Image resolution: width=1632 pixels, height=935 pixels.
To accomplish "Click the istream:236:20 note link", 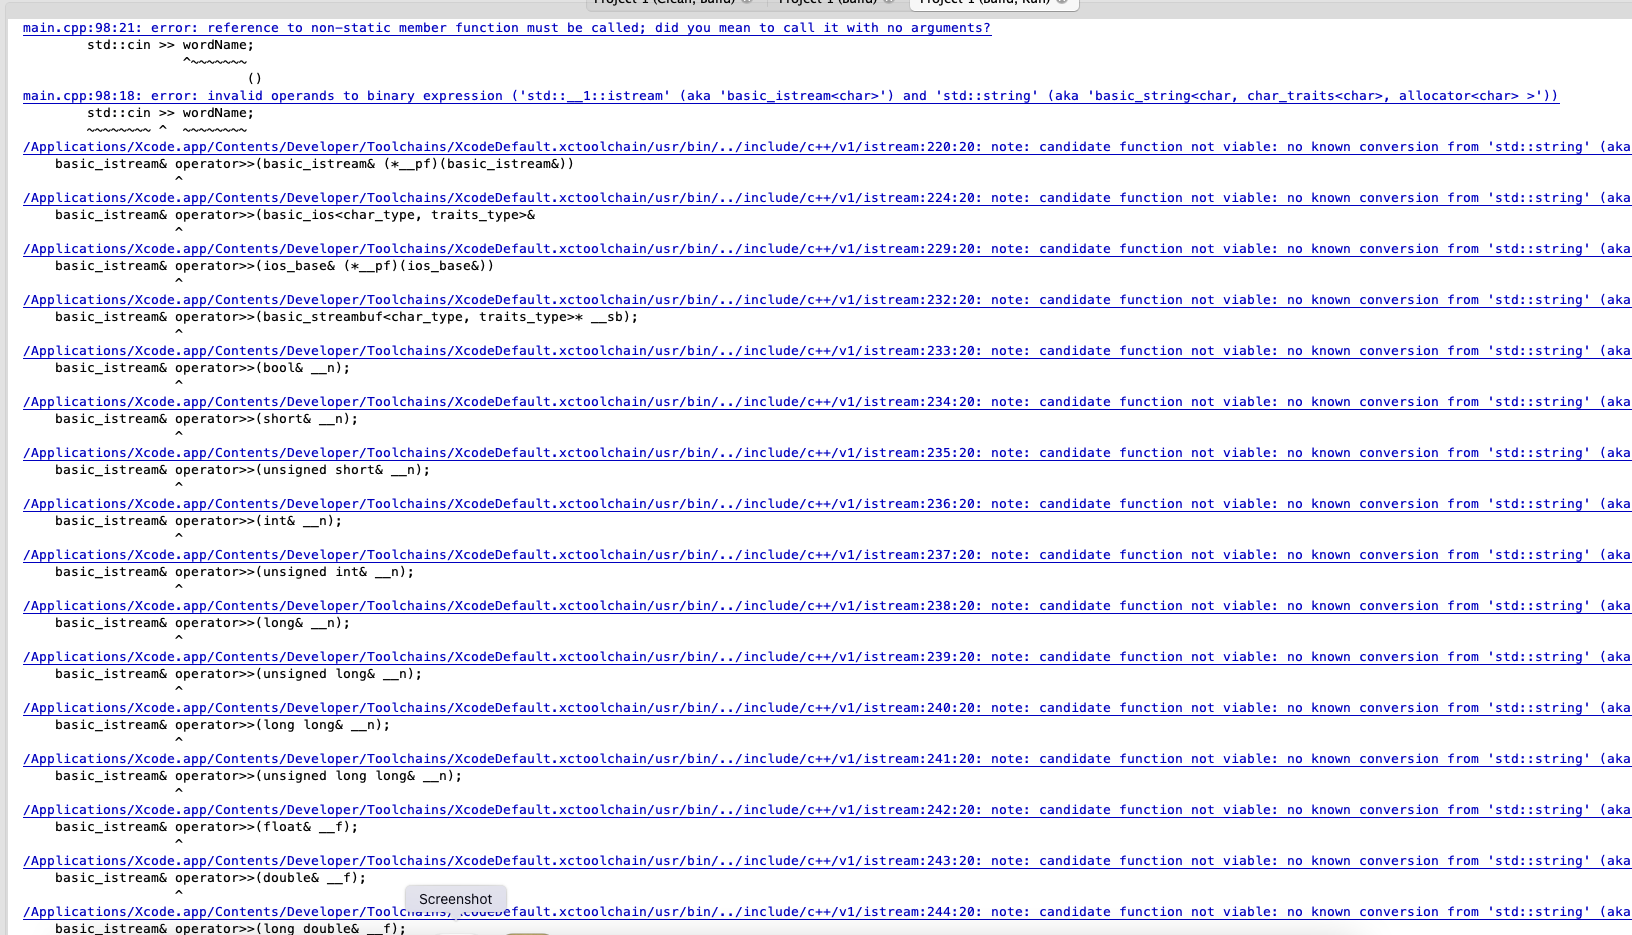I will (827, 504).
